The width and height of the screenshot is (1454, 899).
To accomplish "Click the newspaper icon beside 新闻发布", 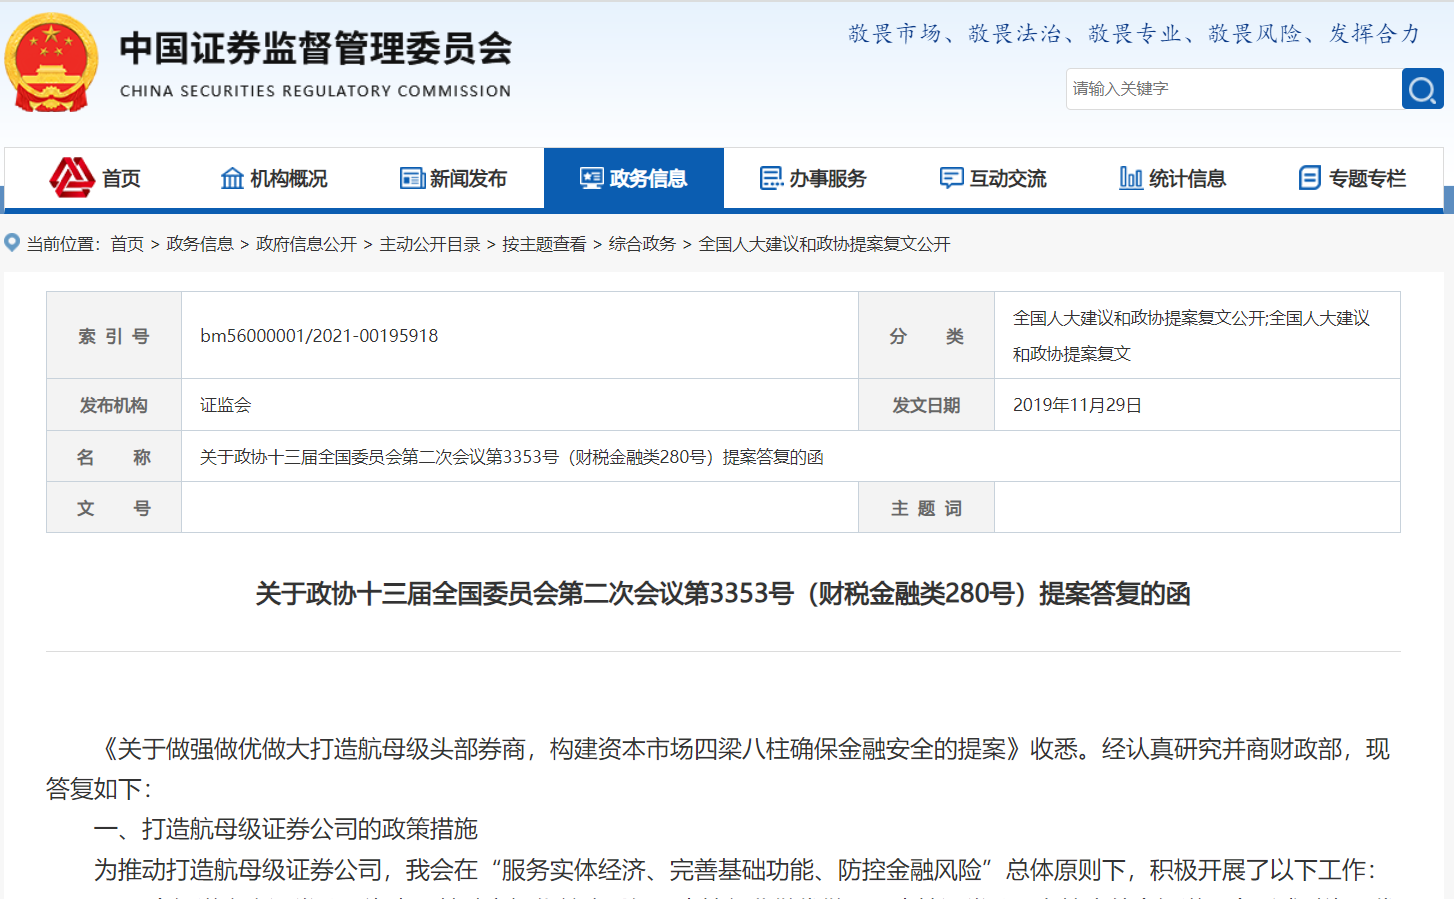I will tap(412, 178).
